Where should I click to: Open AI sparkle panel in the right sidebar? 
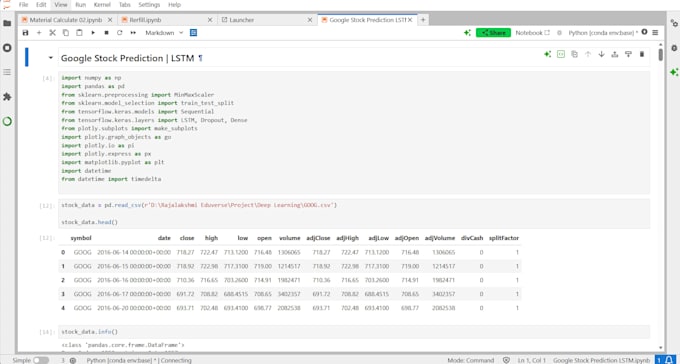pos(674,72)
